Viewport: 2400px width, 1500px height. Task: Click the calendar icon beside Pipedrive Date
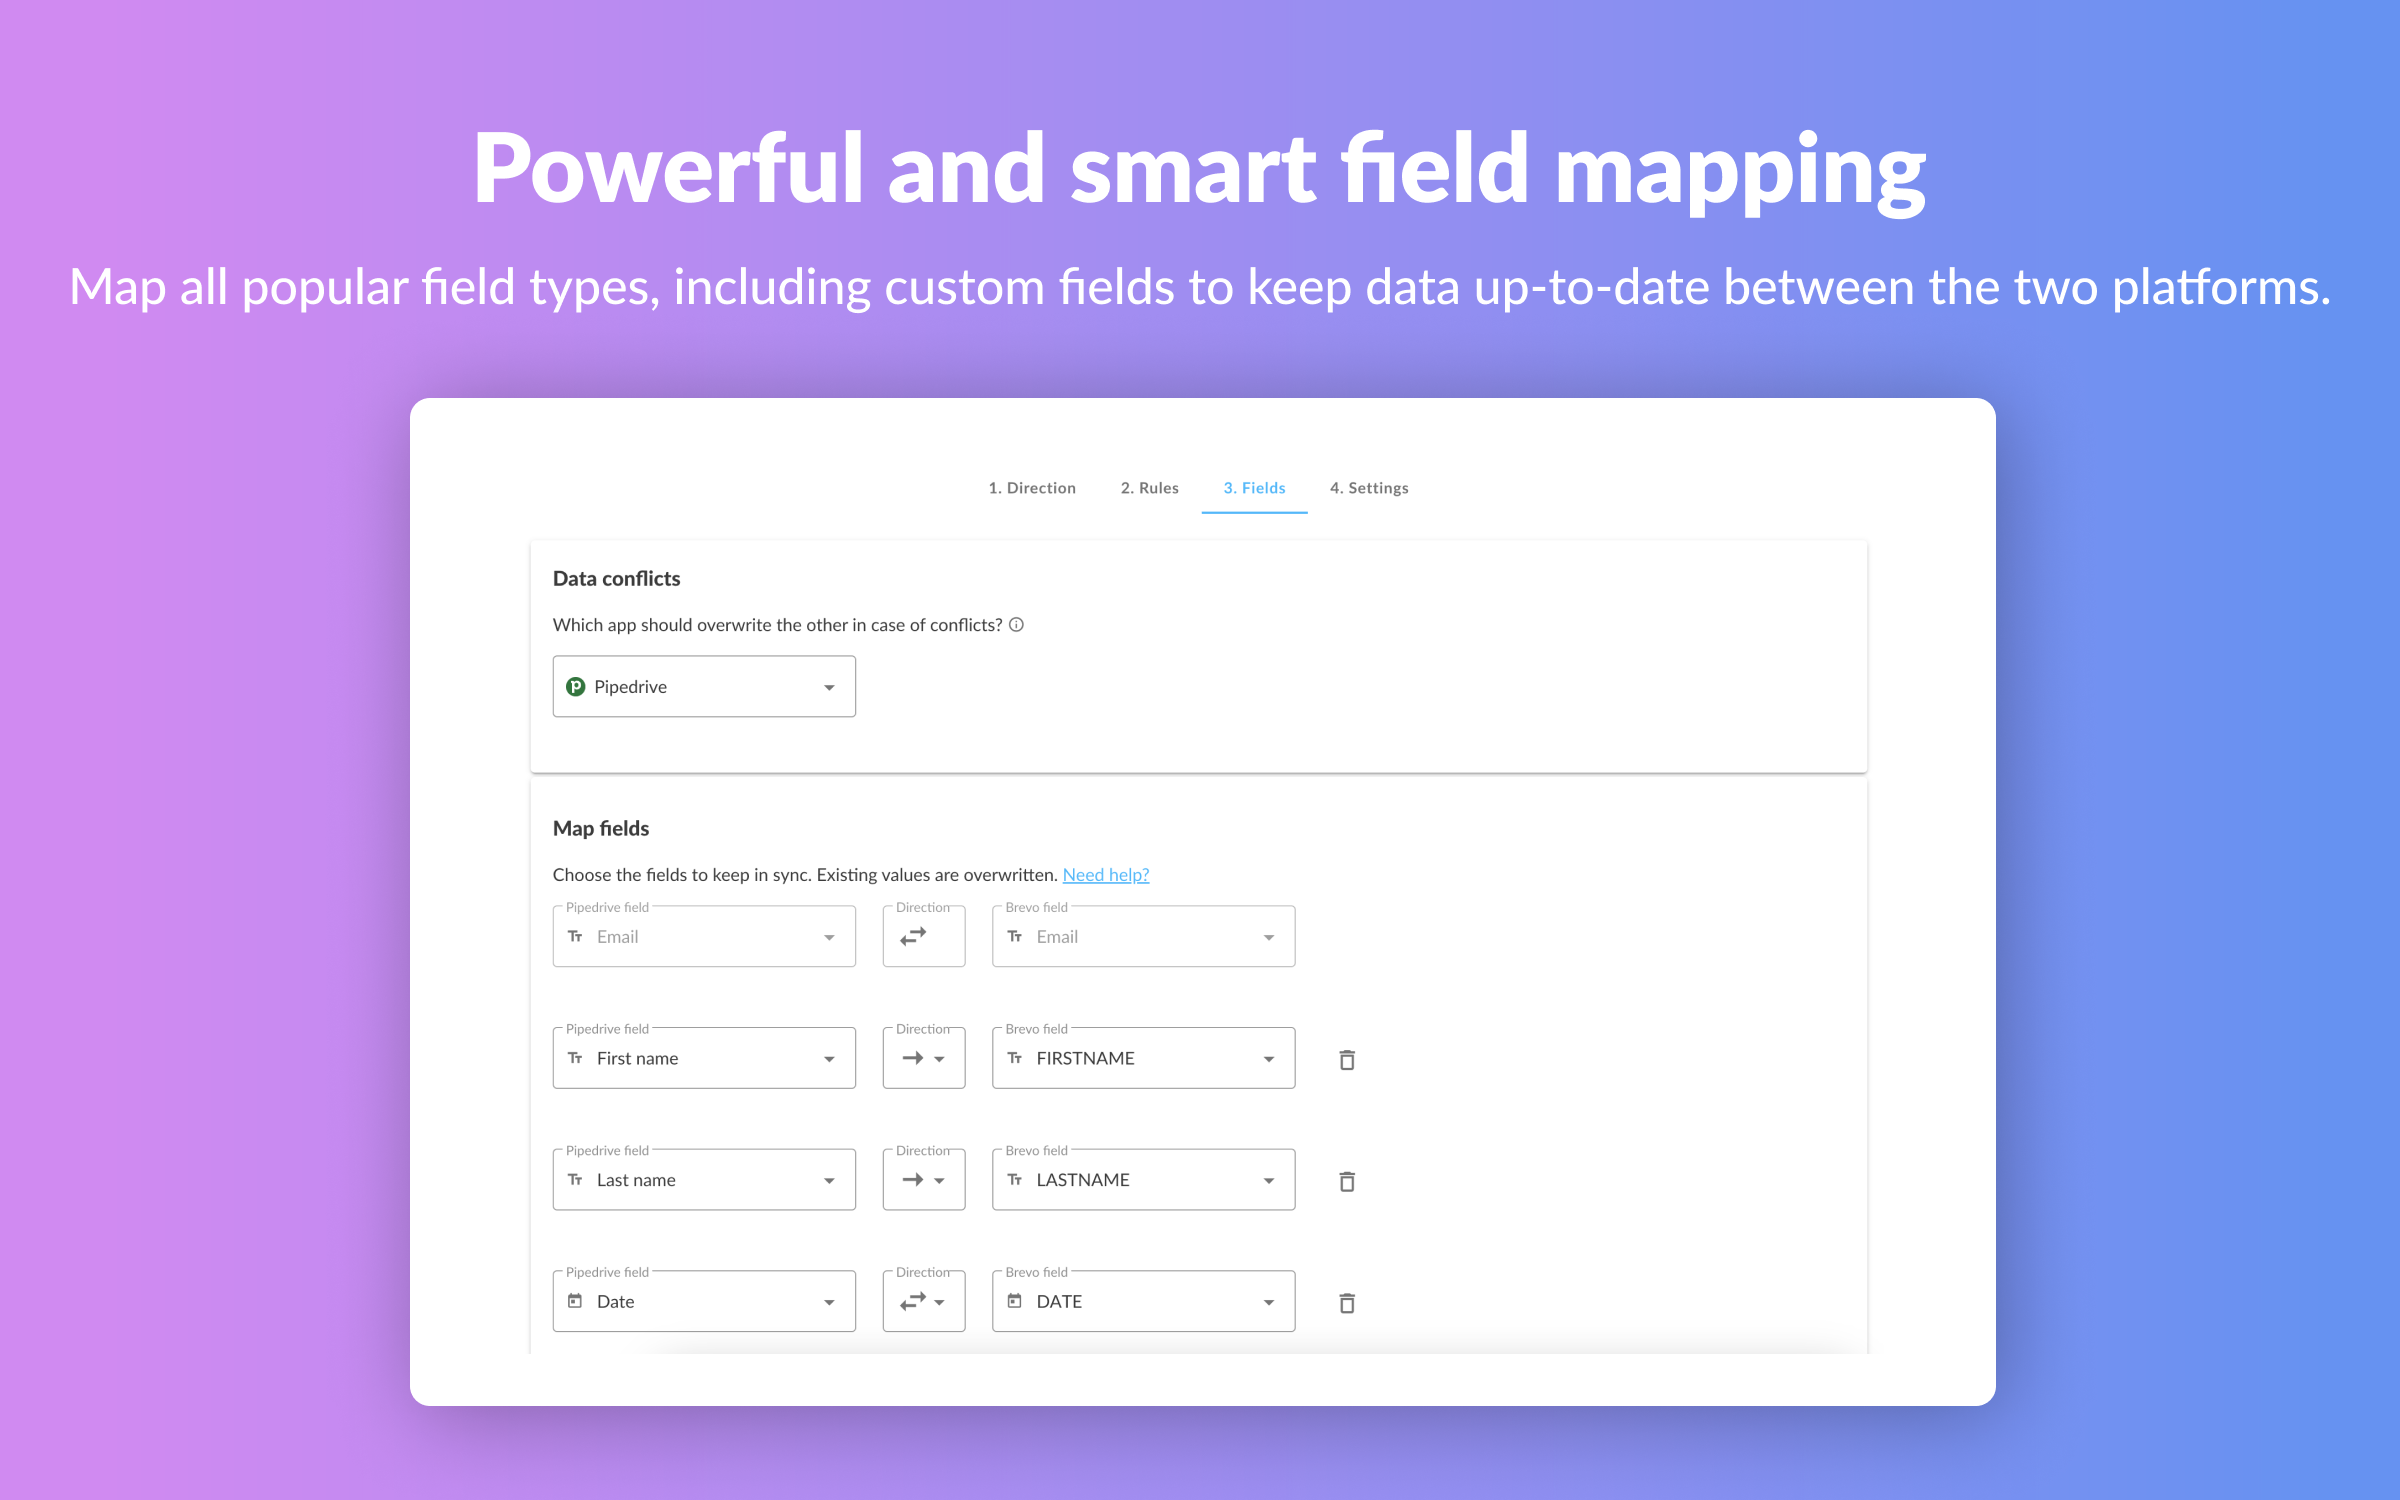575,1301
